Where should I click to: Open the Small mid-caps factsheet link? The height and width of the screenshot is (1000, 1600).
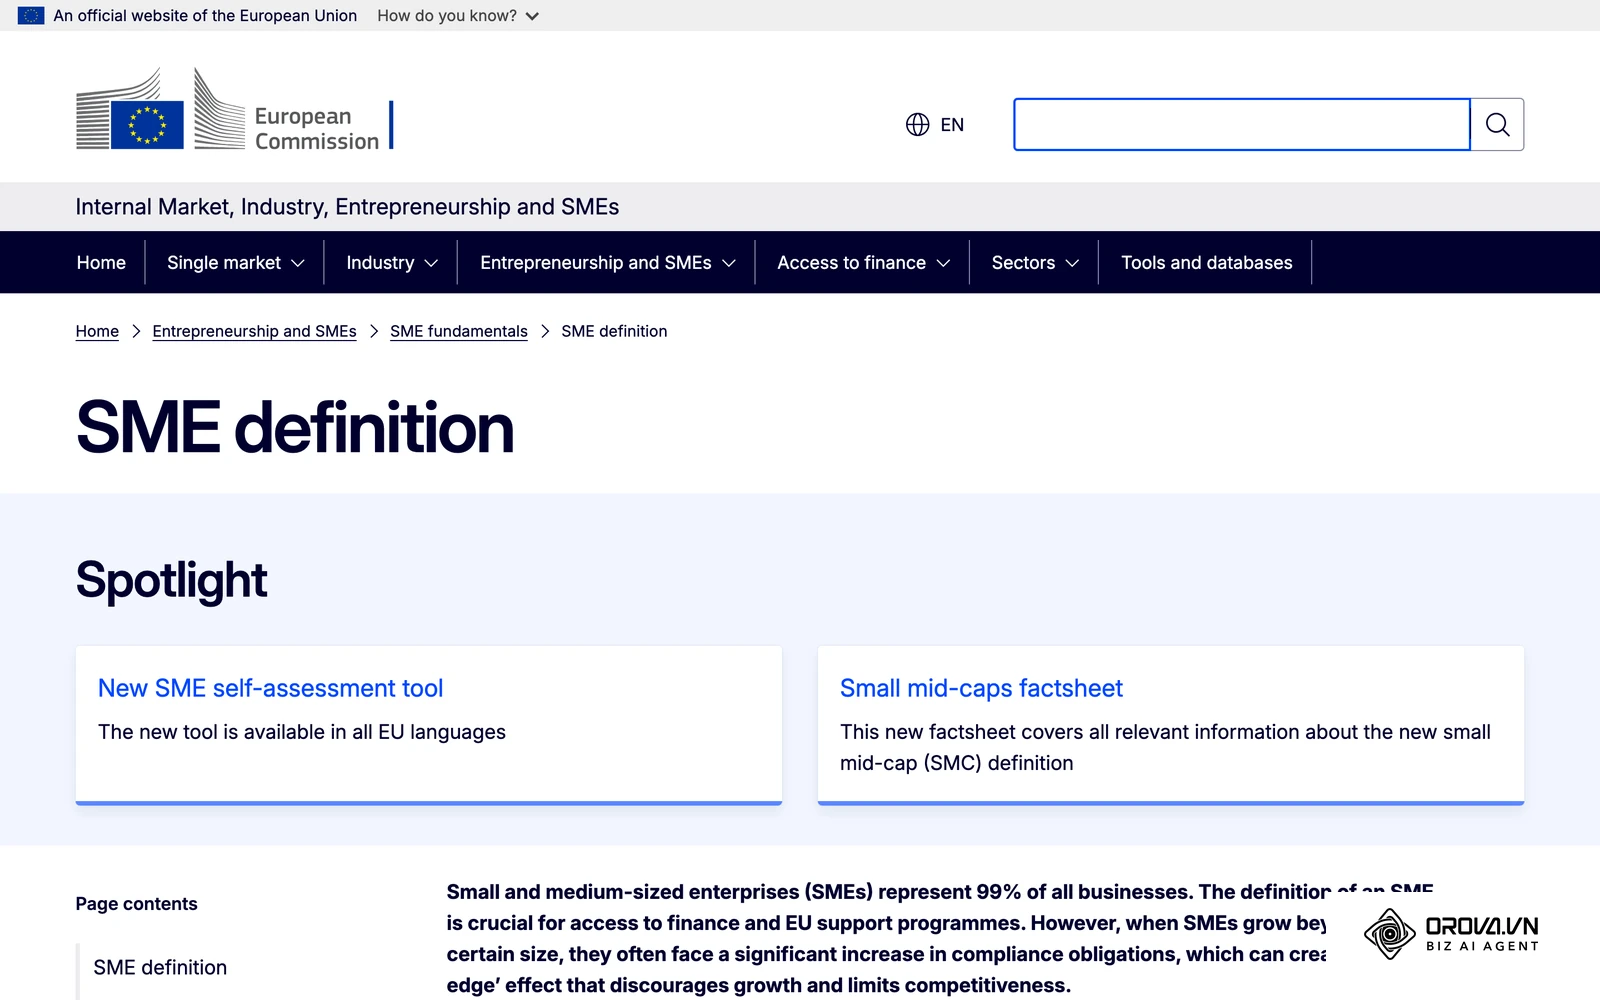981,688
